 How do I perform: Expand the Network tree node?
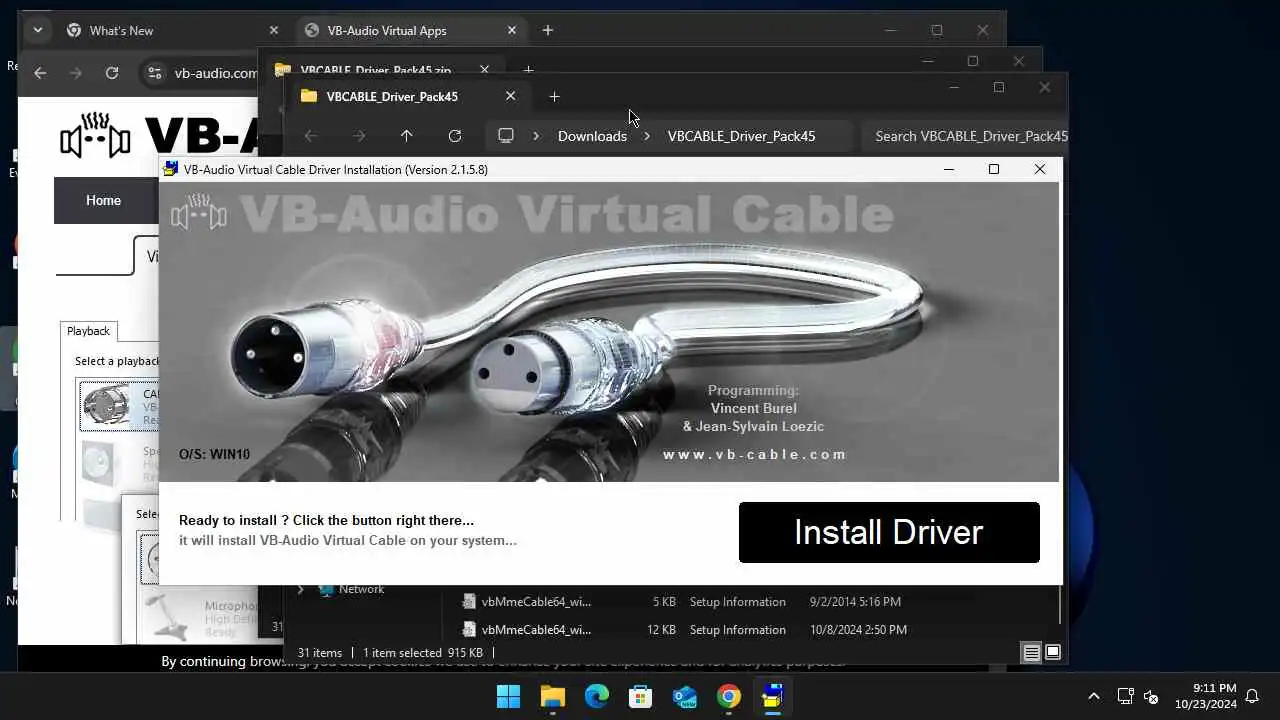300,590
